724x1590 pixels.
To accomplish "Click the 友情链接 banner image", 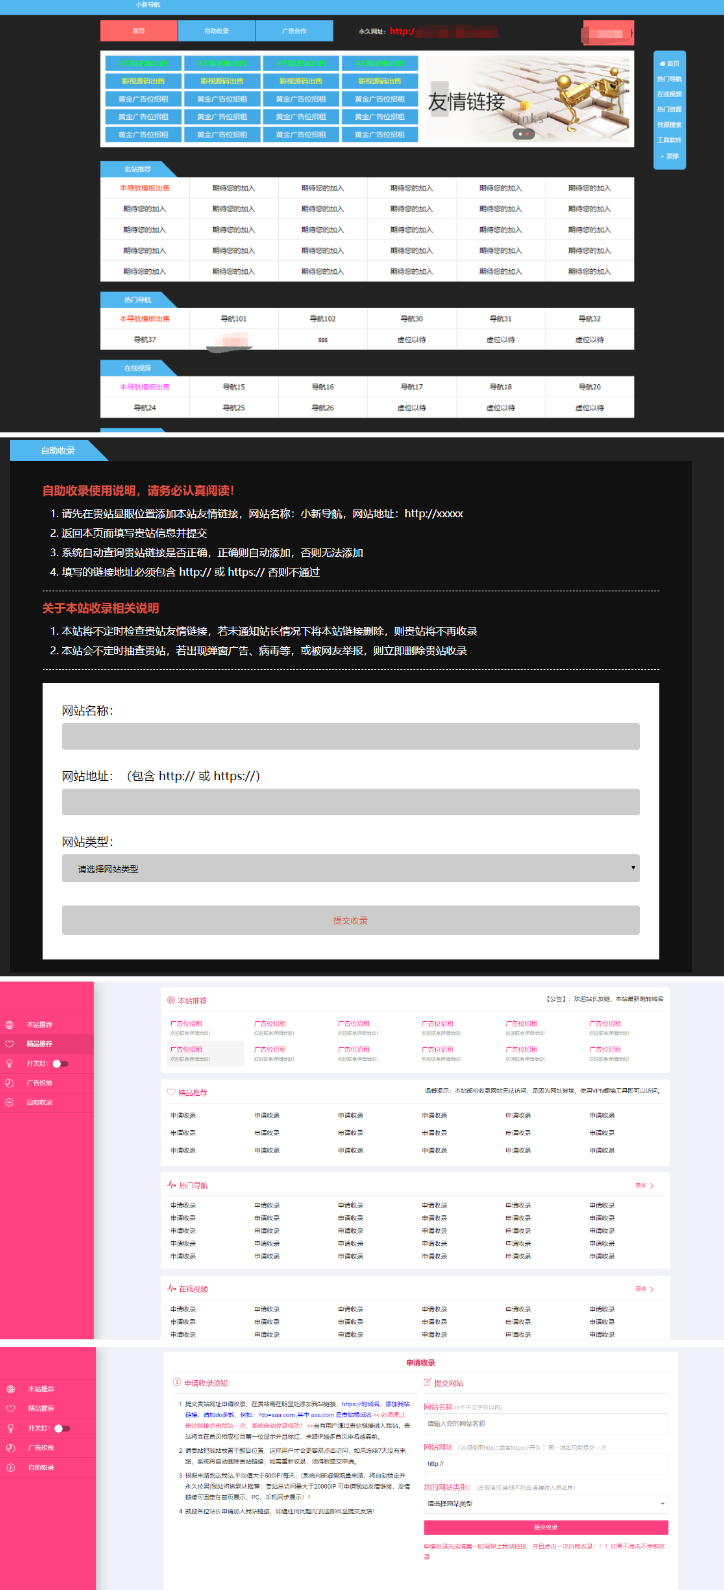I will point(529,99).
